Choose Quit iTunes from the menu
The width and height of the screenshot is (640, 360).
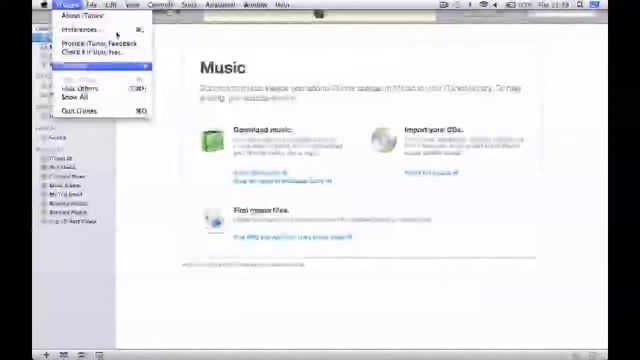(x=102, y=111)
